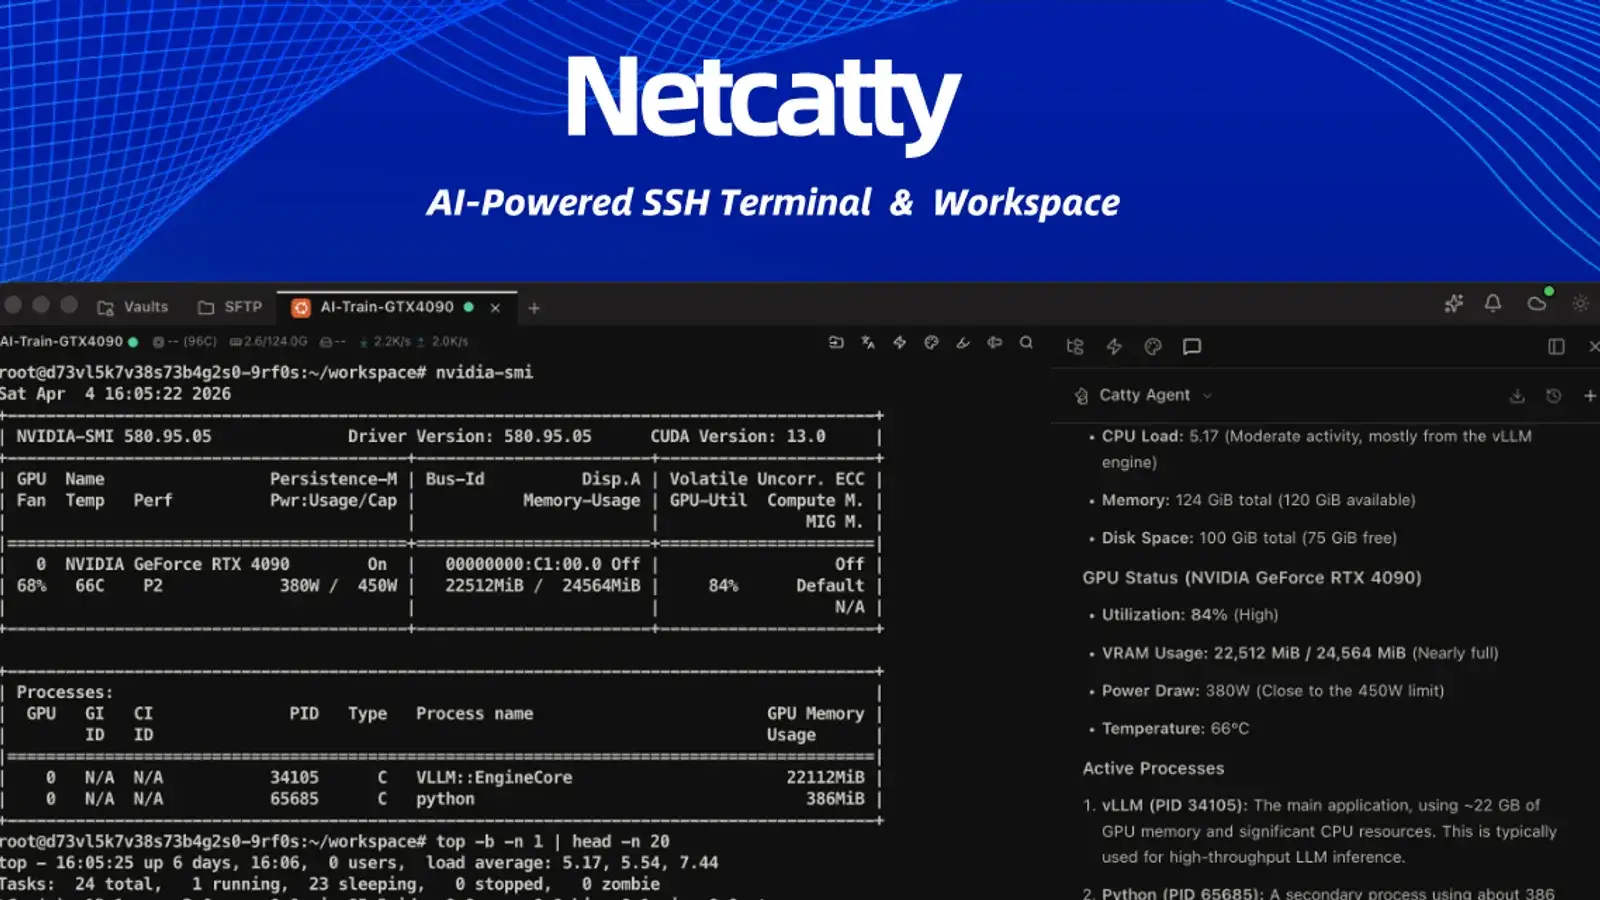Click 'NVIDIA GeForce RTX 4090' in terminal table

[177, 564]
